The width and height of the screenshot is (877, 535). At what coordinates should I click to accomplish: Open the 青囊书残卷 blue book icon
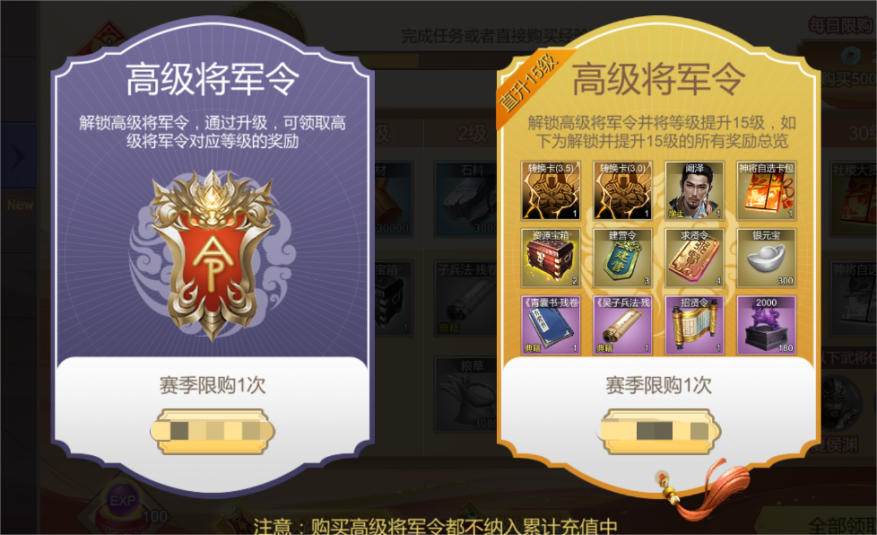[x=551, y=325]
